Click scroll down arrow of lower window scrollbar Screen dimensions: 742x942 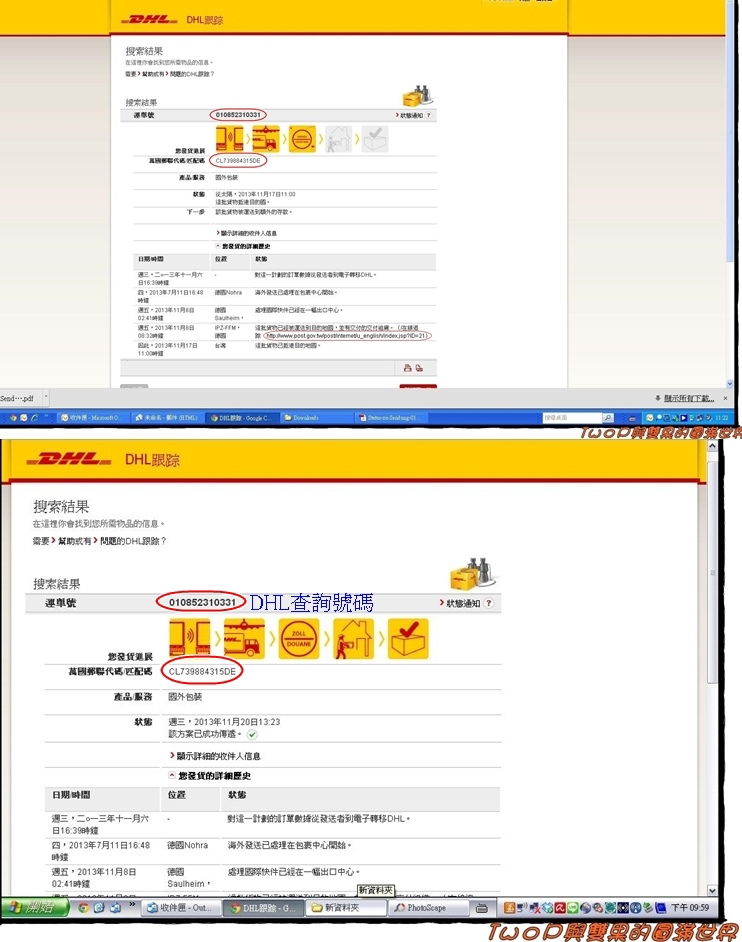point(712,890)
